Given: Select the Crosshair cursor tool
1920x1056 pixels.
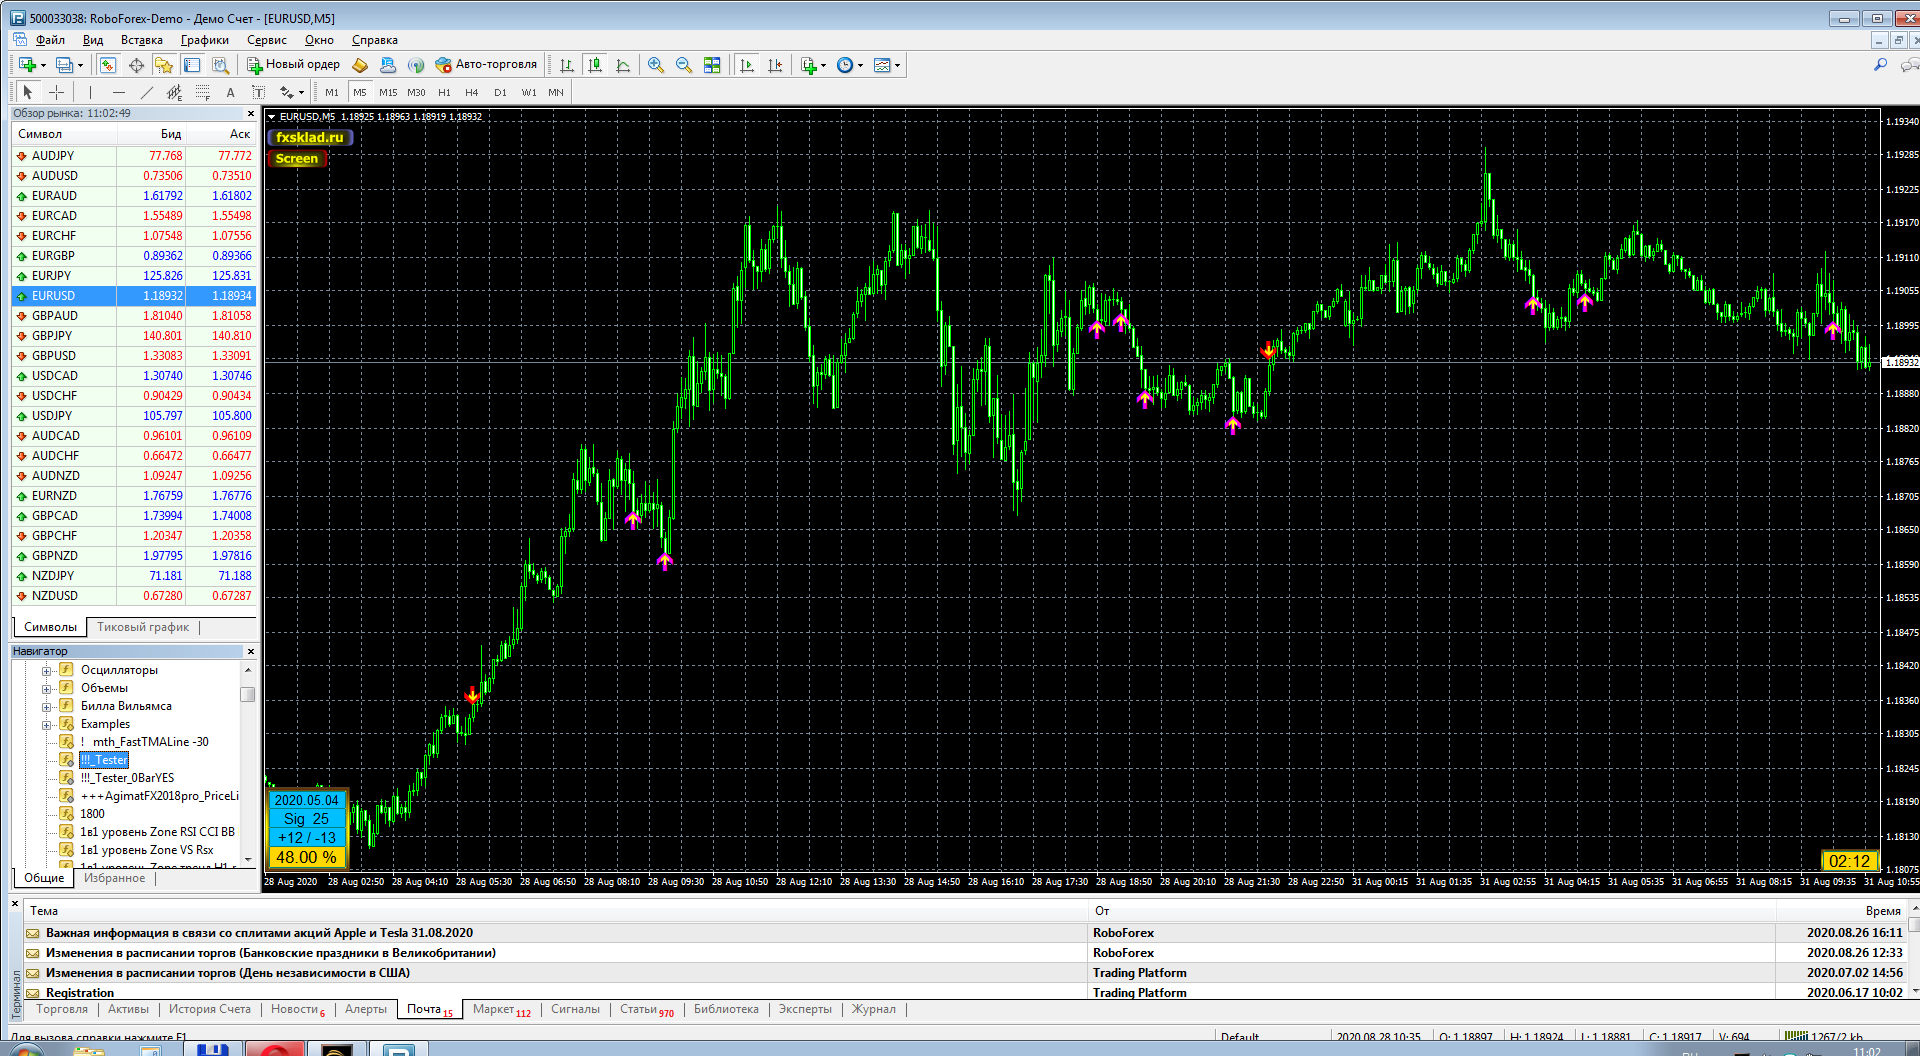Looking at the screenshot, I should (x=56, y=92).
